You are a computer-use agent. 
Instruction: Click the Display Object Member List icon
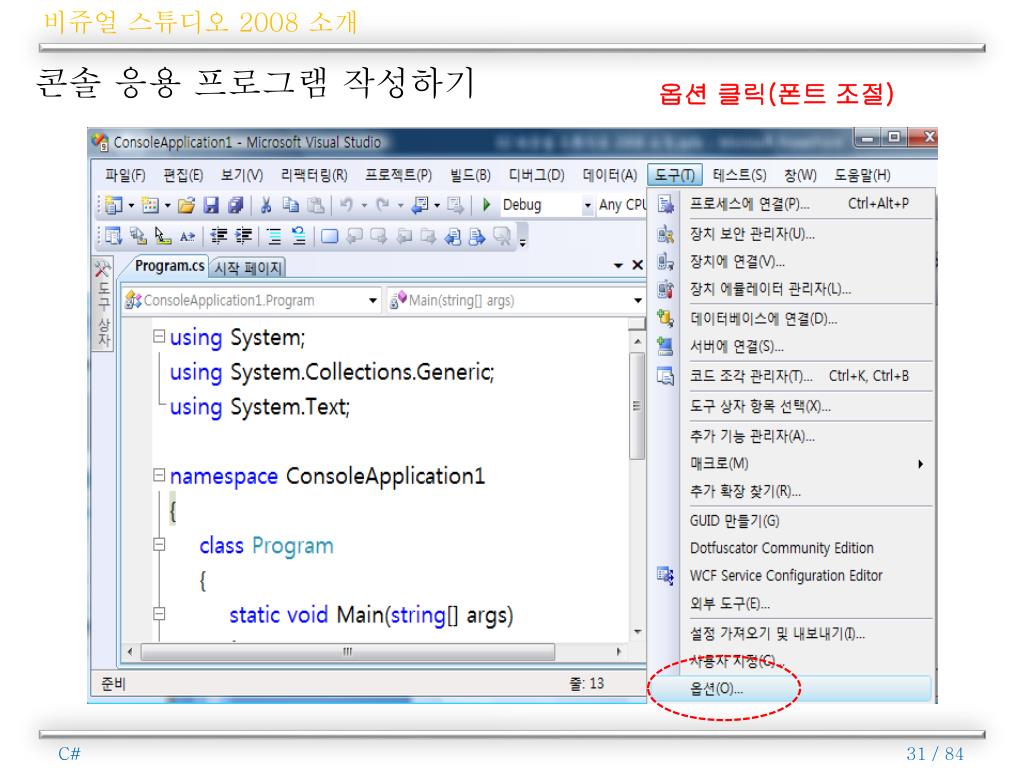click(114, 235)
